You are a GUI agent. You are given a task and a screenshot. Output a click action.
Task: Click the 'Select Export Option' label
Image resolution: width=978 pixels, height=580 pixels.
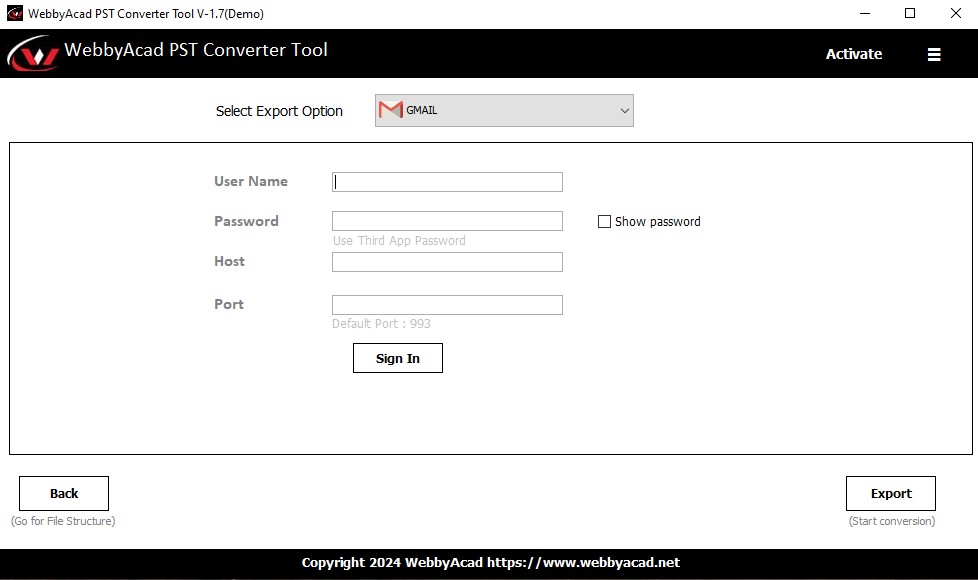pos(279,111)
